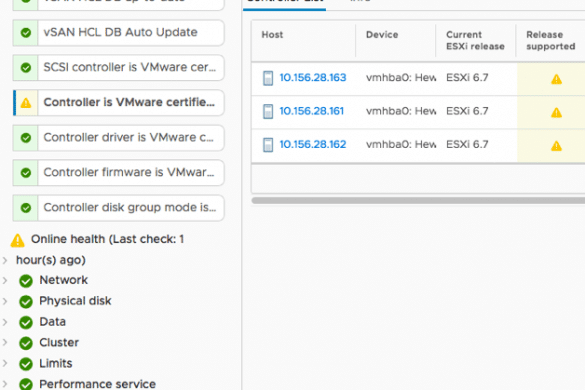Expand the Cluster health category
Viewport: 585px width, 390px height.
5,343
